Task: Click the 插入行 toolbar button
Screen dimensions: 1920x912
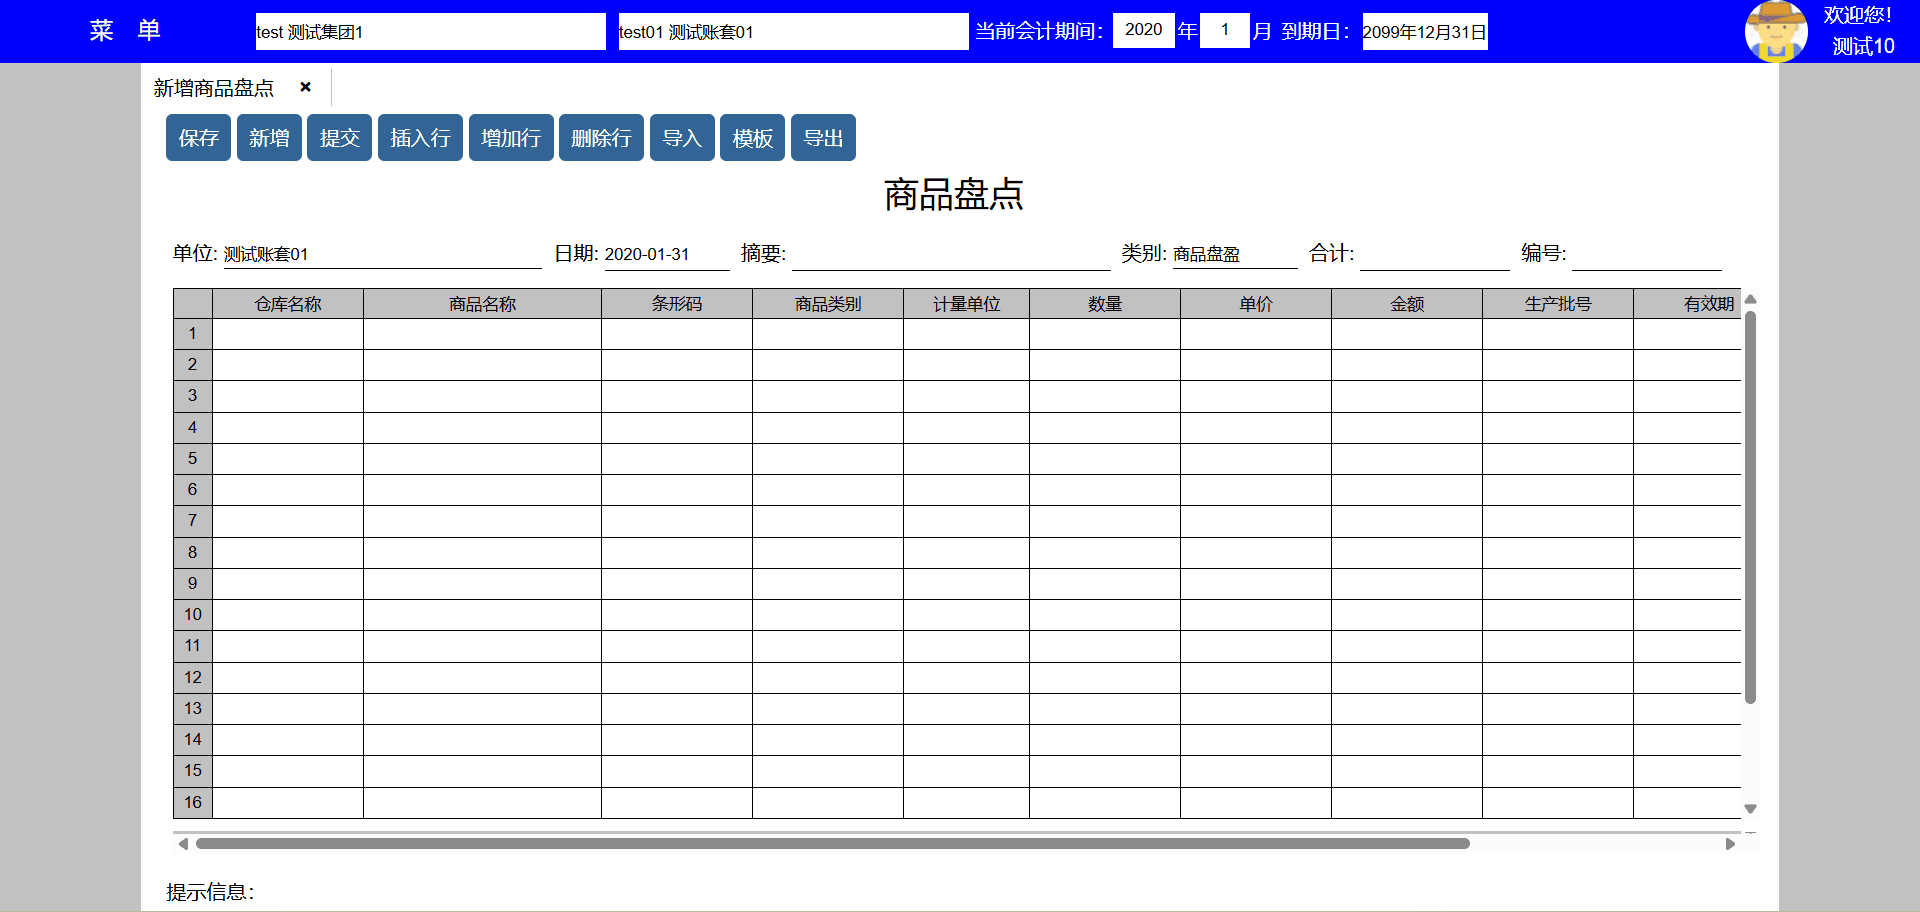Action: pyautogui.click(x=420, y=138)
